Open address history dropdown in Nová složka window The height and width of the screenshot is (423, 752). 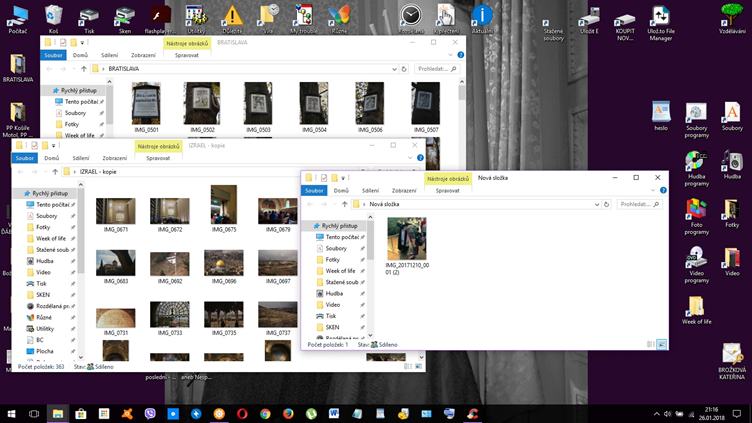click(597, 204)
